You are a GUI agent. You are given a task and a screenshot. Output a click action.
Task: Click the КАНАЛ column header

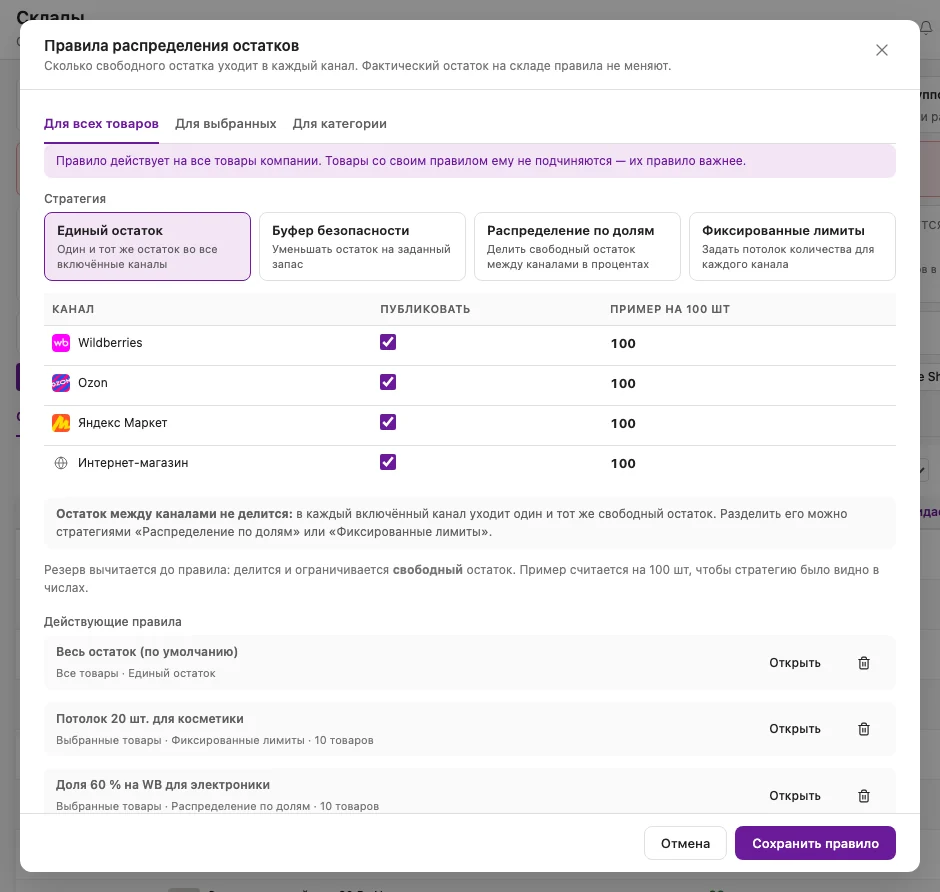coord(73,309)
